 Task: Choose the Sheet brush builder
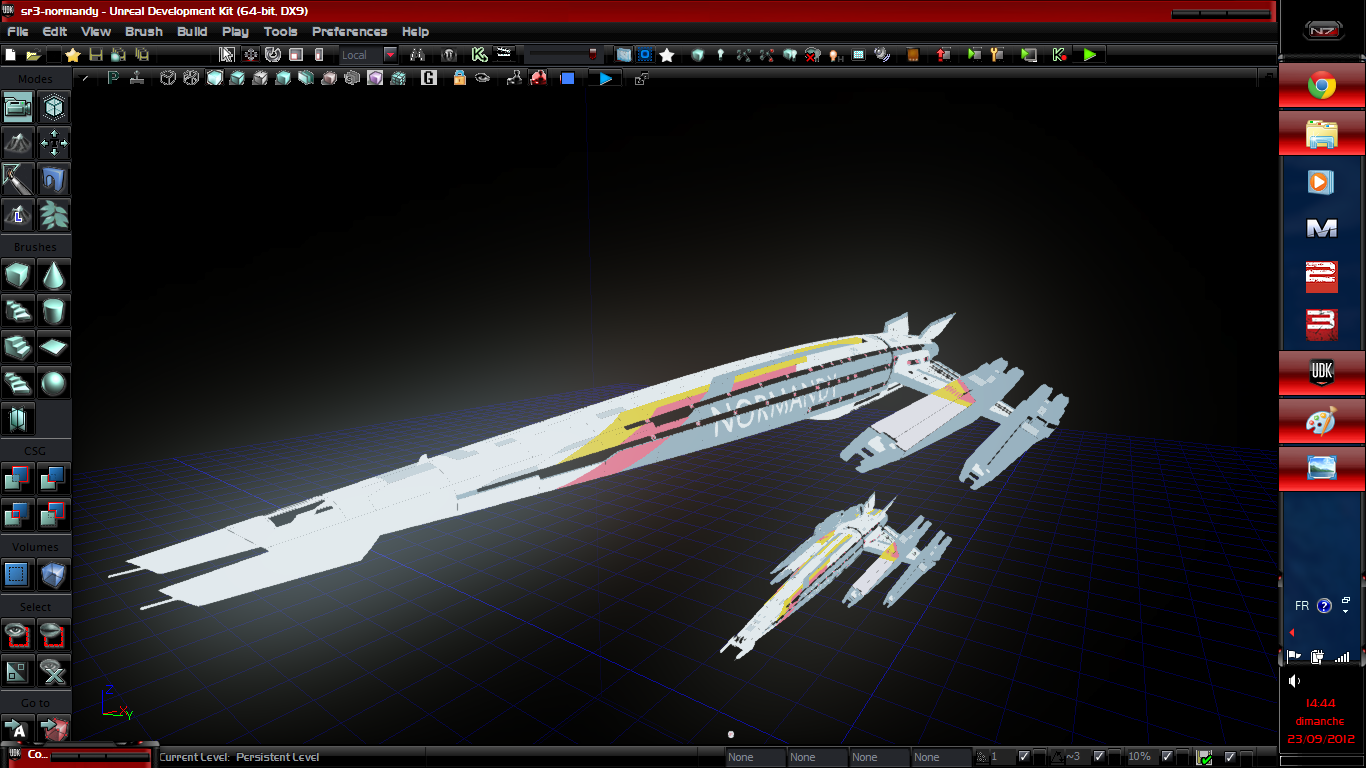[x=54, y=346]
